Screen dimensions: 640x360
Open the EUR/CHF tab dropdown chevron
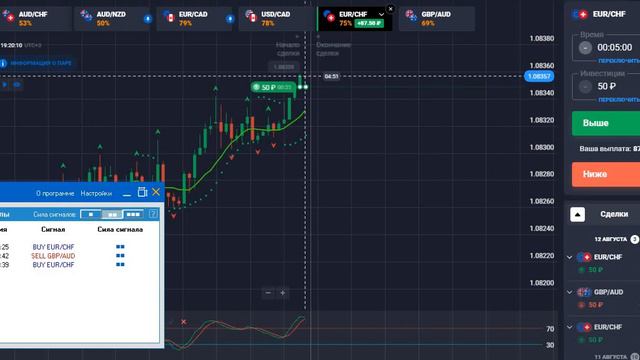pyautogui.click(x=381, y=14)
